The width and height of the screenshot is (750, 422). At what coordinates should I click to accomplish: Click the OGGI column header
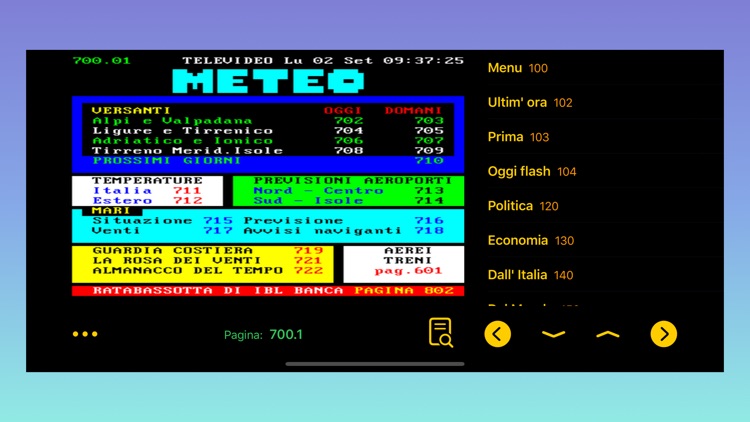point(343,111)
